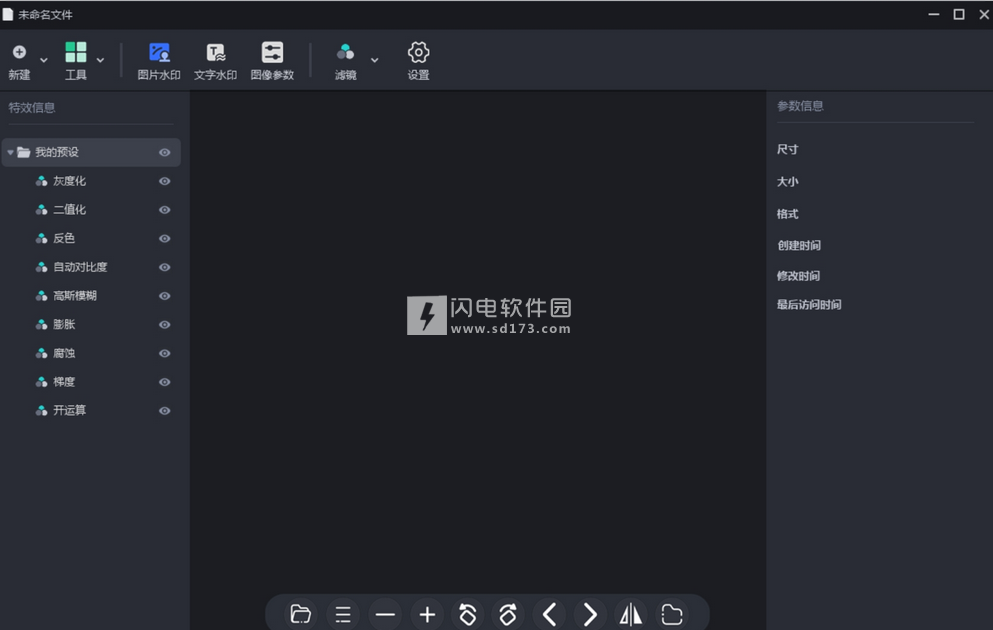Open the 文字水印 text watermark tool

[x=215, y=61]
